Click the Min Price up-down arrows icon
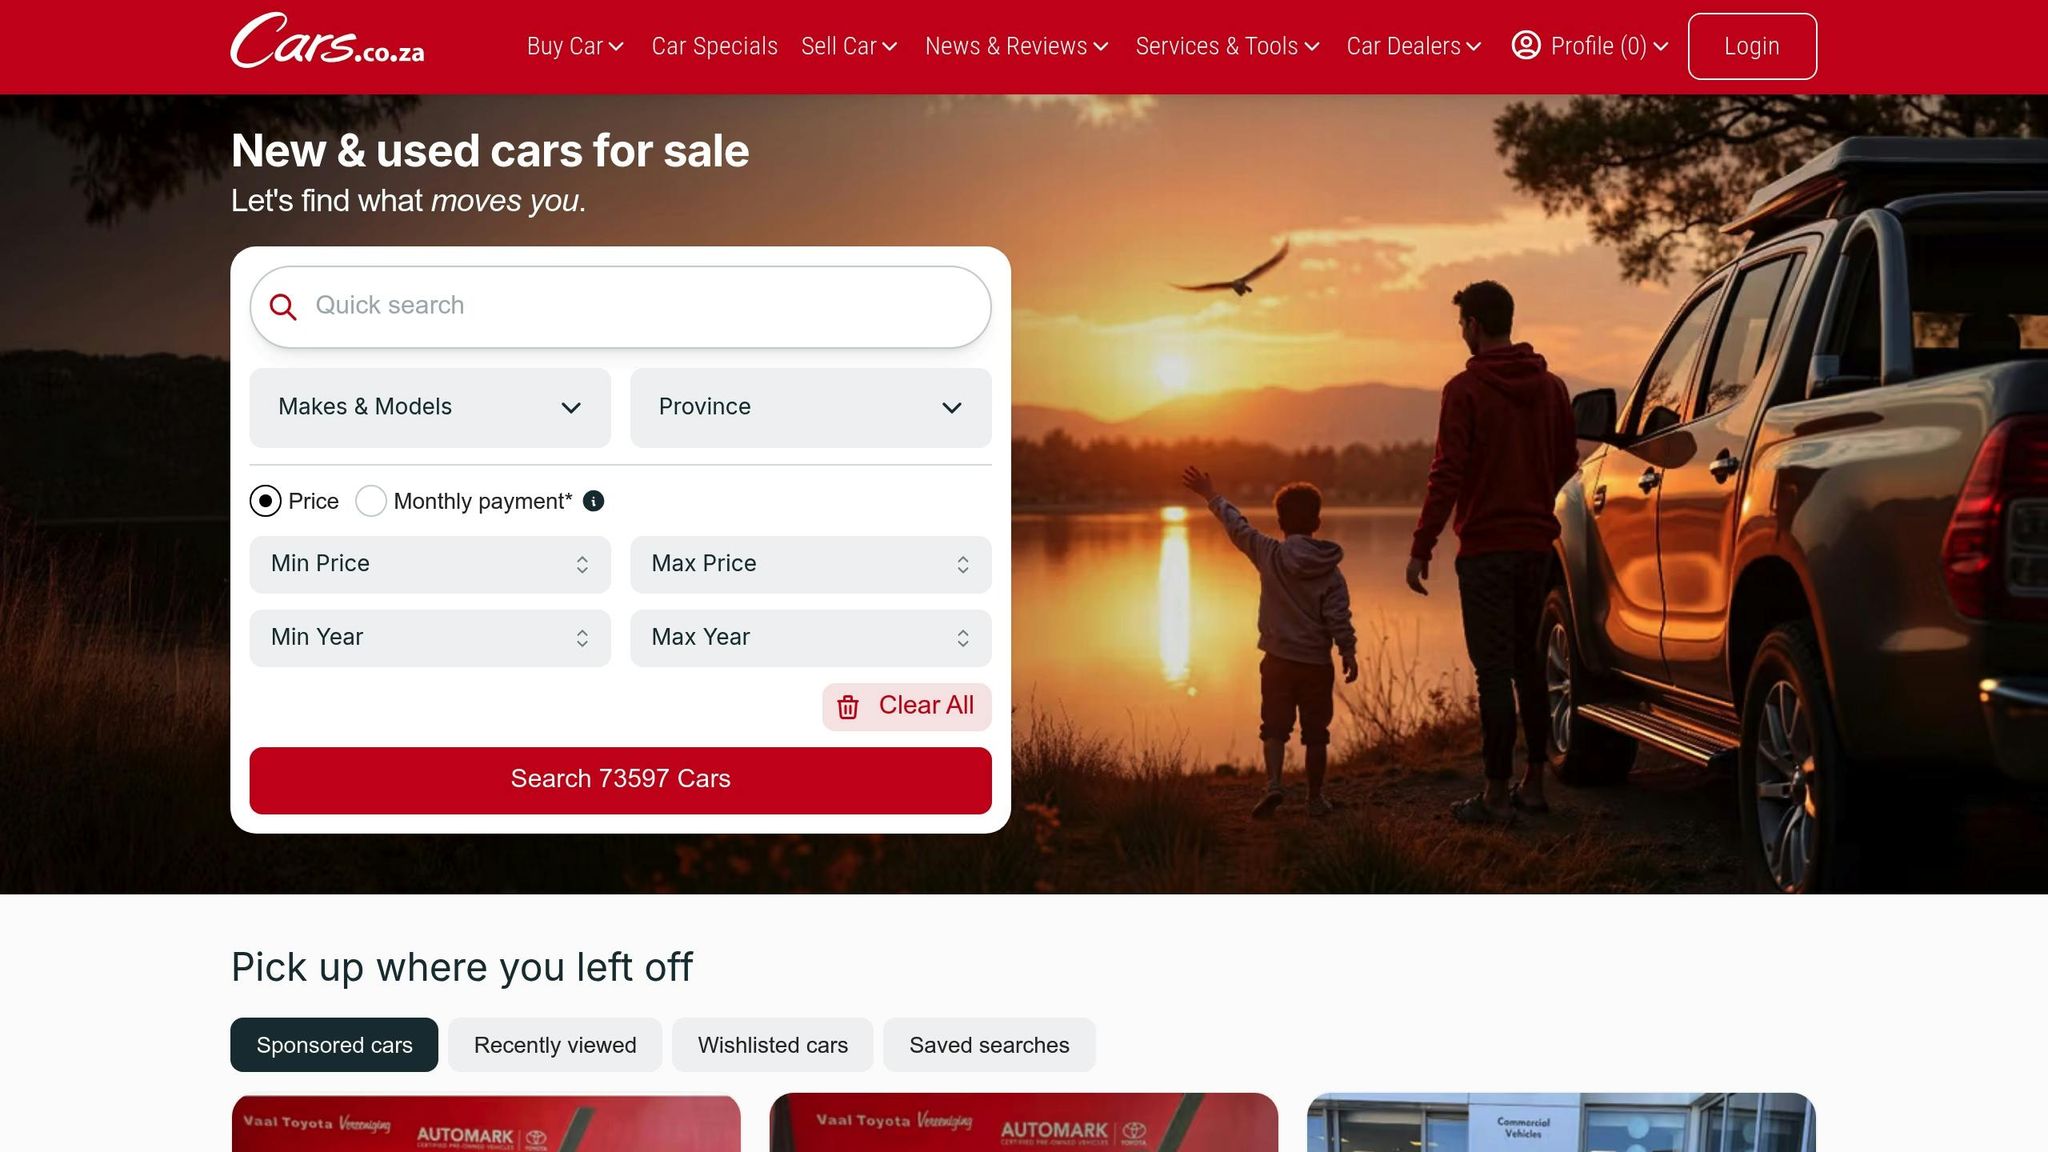Screen dimensions: 2048x1152 [582, 564]
